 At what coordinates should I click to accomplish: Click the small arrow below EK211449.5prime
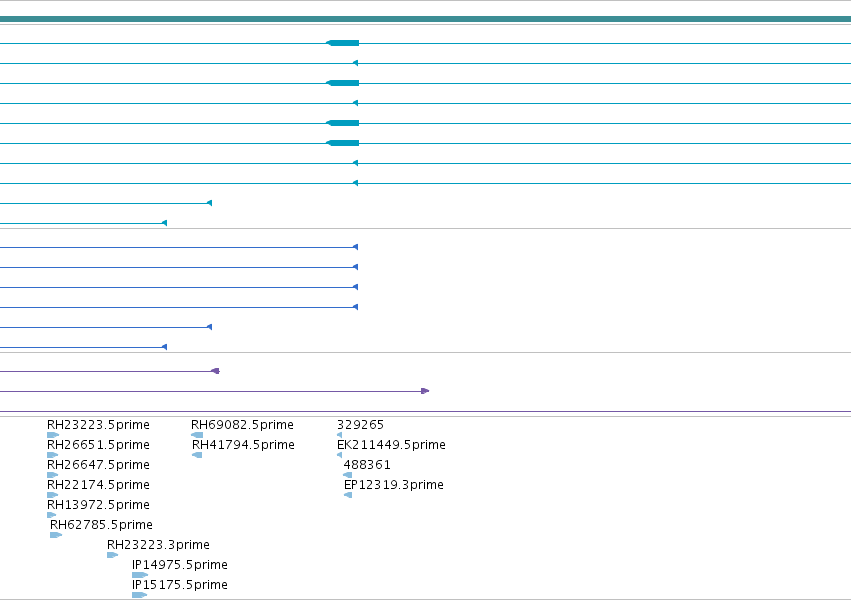[340, 455]
